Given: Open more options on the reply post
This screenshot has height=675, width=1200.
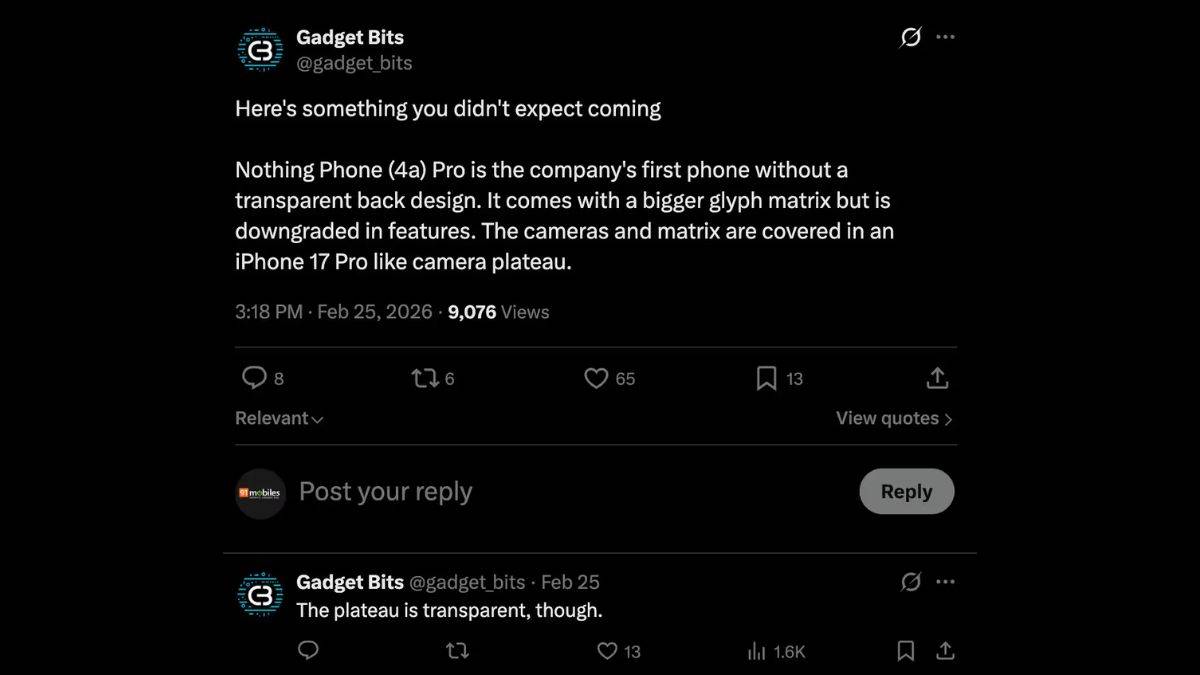Looking at the screenshot, I should [945, 581].
